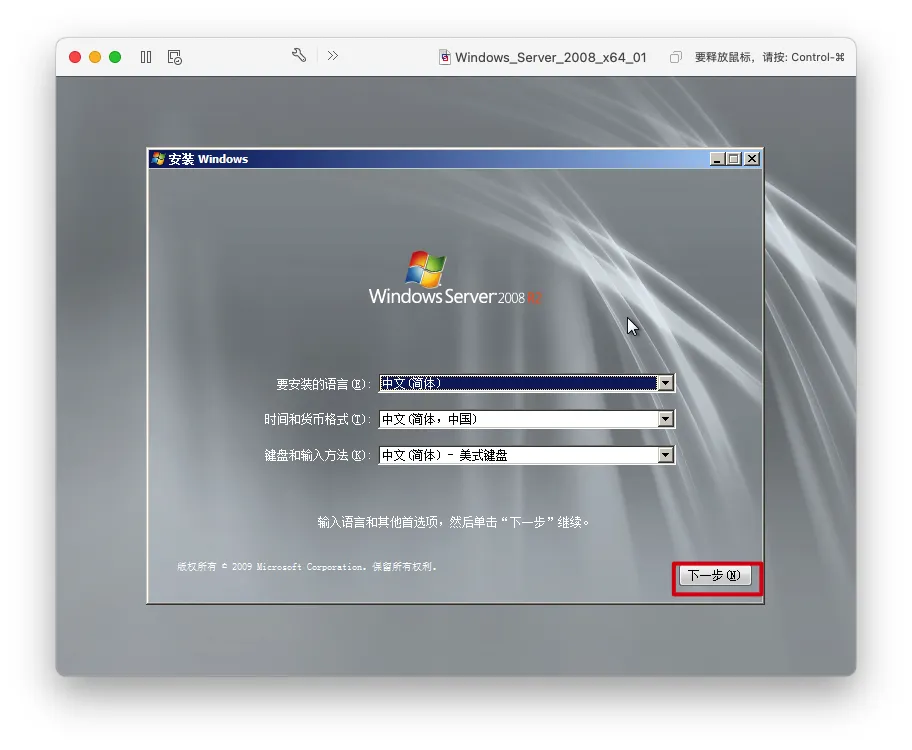Minimize the 安装 Windows dialog
This screenshot has width=912, height=750.
click(717, 159)
